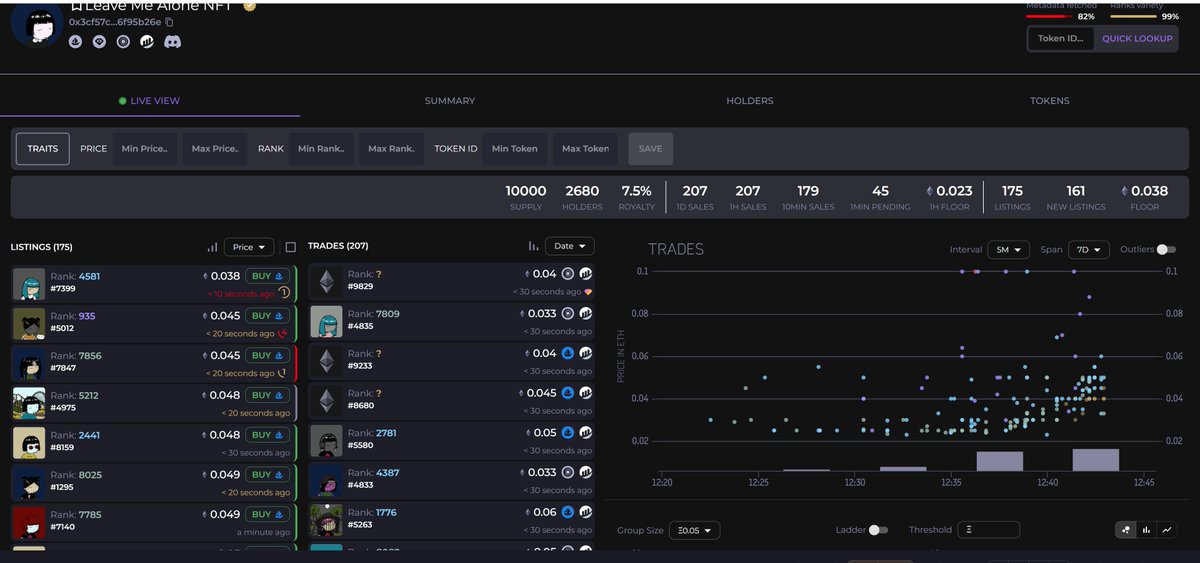This screenshot has height=563, width=1200.
Task: Open the gem marketplace icon under the address
Action: pyautogui.click(x=99, y=42)
